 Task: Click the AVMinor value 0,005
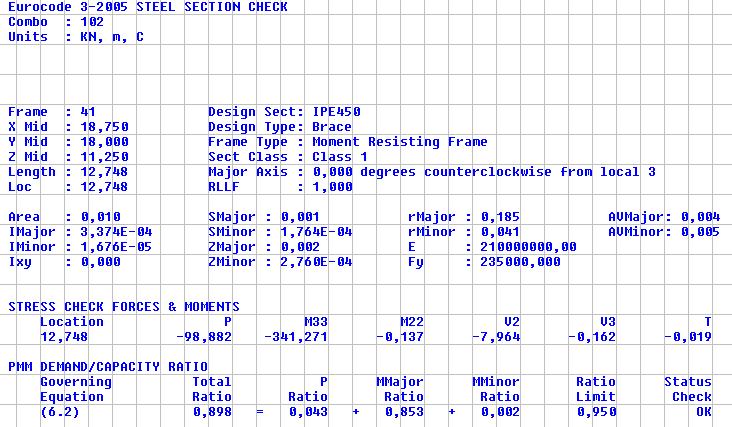tap(700, 232)
